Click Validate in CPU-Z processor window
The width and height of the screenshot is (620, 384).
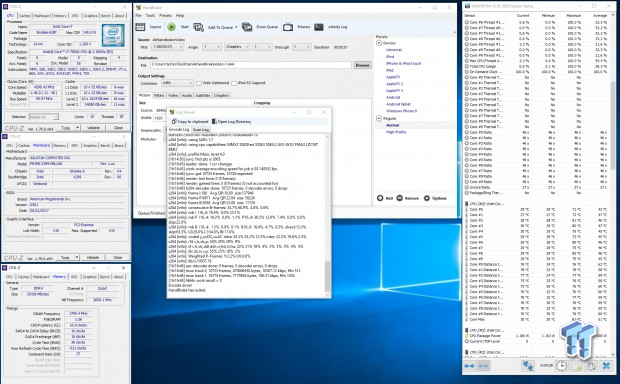tap(93, 128)
